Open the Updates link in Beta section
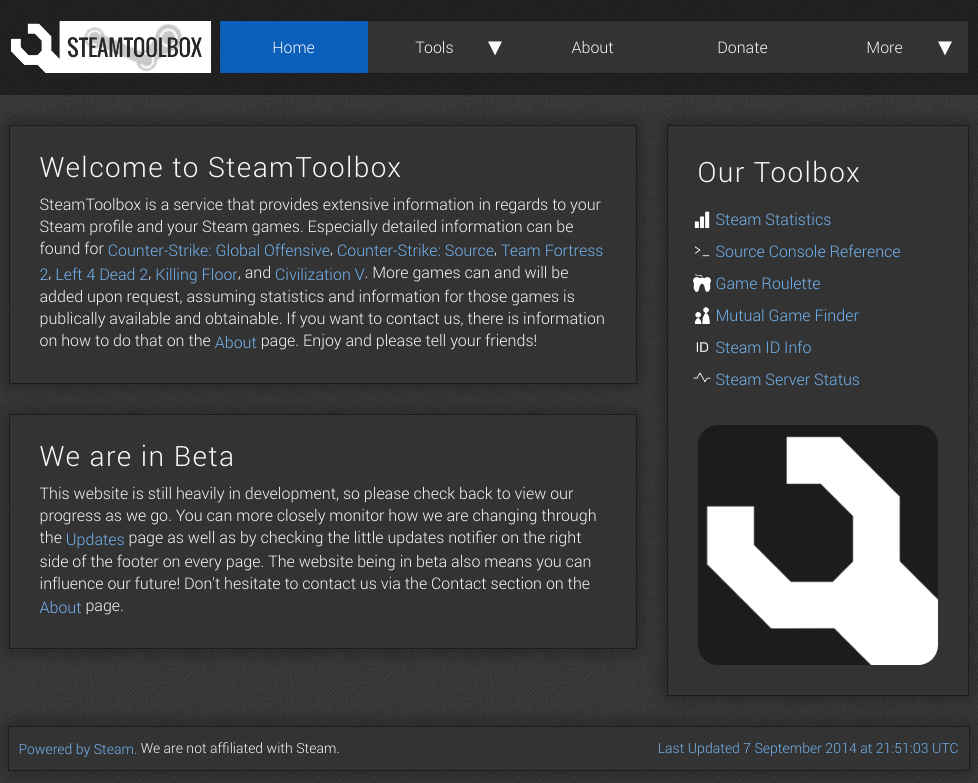978x783 pixels. point(95,539)
